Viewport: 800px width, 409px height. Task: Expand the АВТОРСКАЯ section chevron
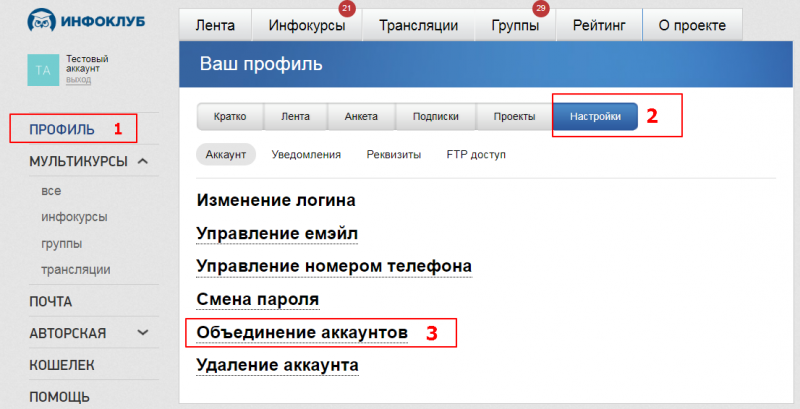143,333
